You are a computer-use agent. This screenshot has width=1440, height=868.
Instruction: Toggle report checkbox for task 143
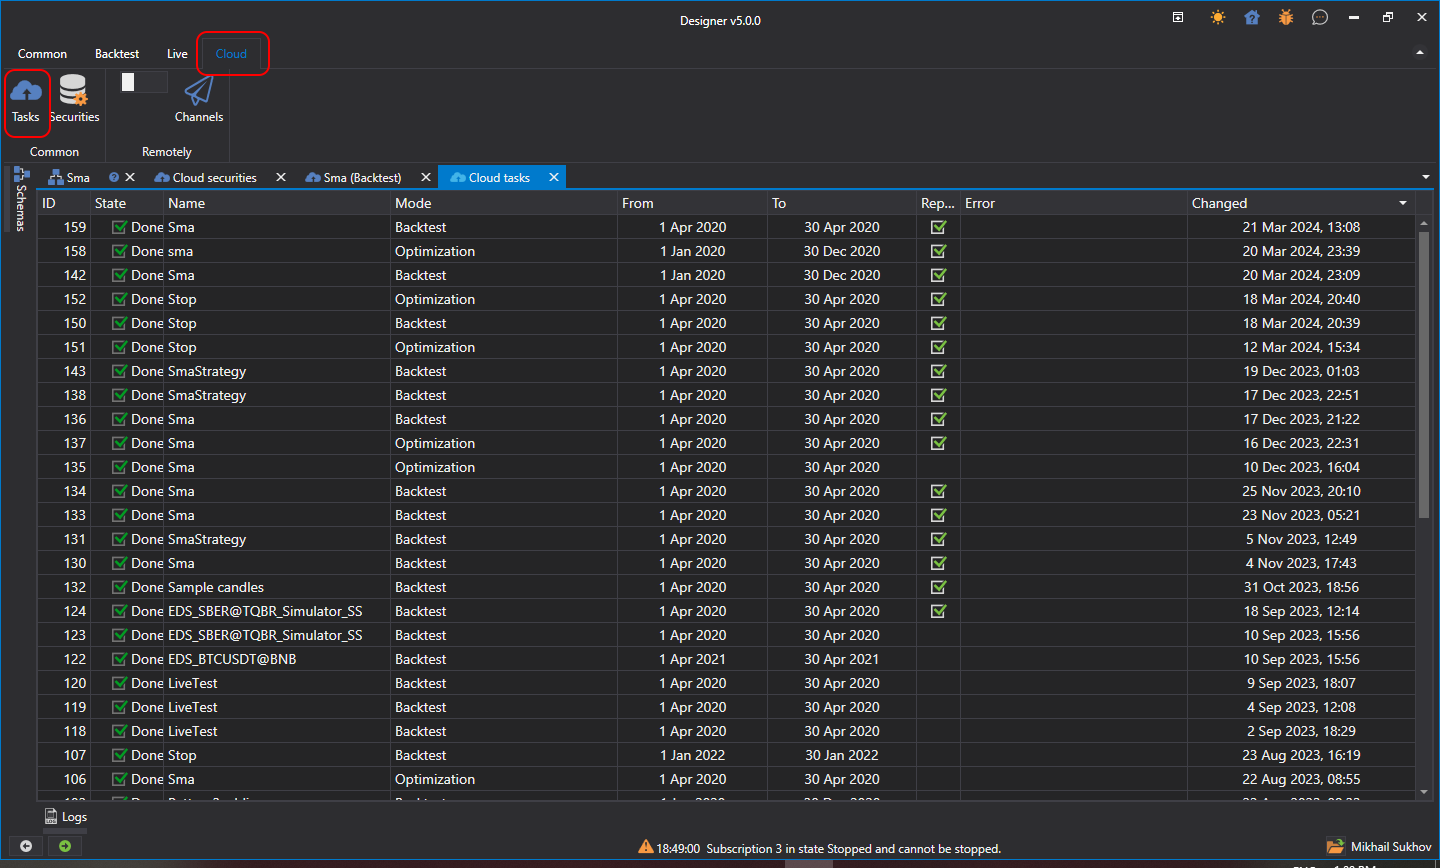(938, 371)
